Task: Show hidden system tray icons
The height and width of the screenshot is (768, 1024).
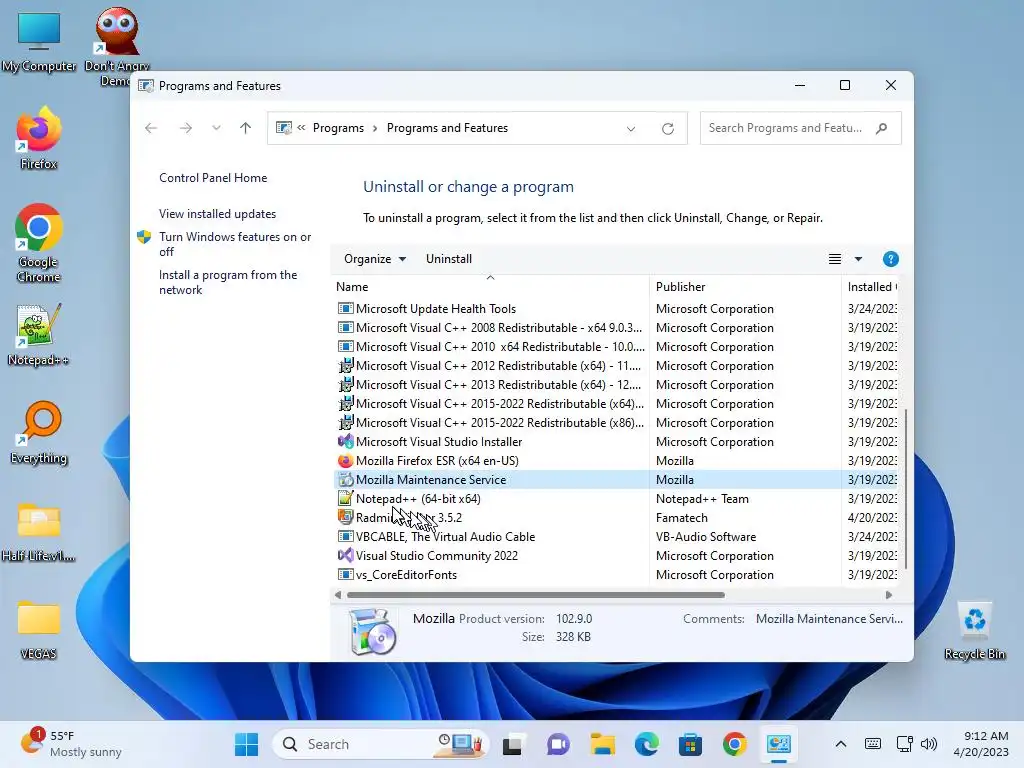Action: 841,744
